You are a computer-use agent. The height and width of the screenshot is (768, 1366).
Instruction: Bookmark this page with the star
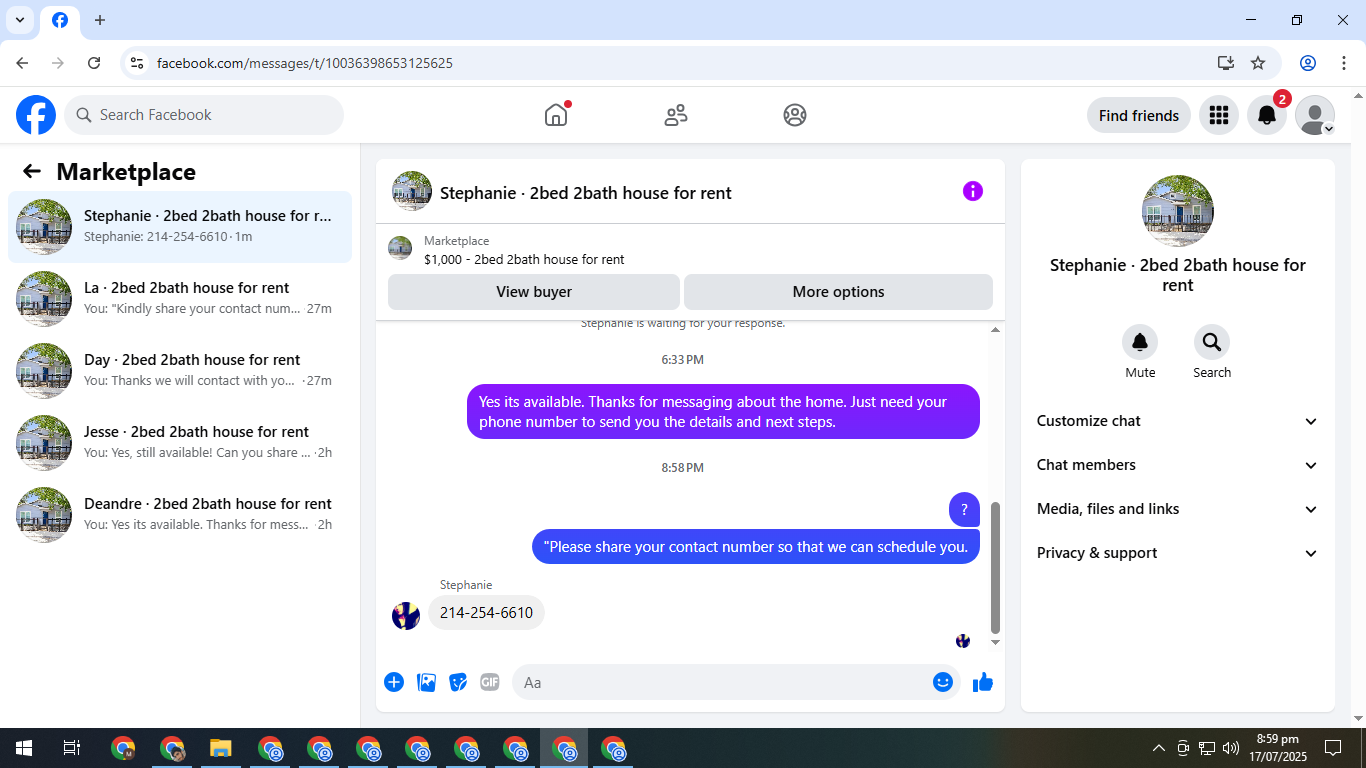point(1258,63)
